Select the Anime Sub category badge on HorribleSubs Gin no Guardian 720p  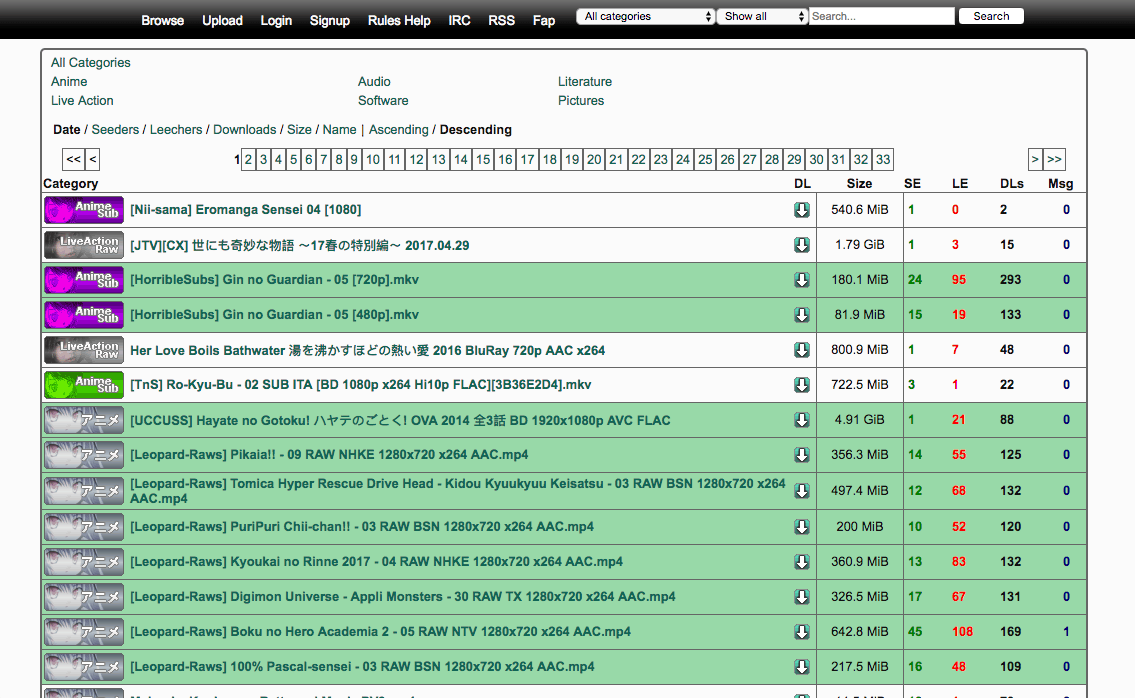point(83,279)
